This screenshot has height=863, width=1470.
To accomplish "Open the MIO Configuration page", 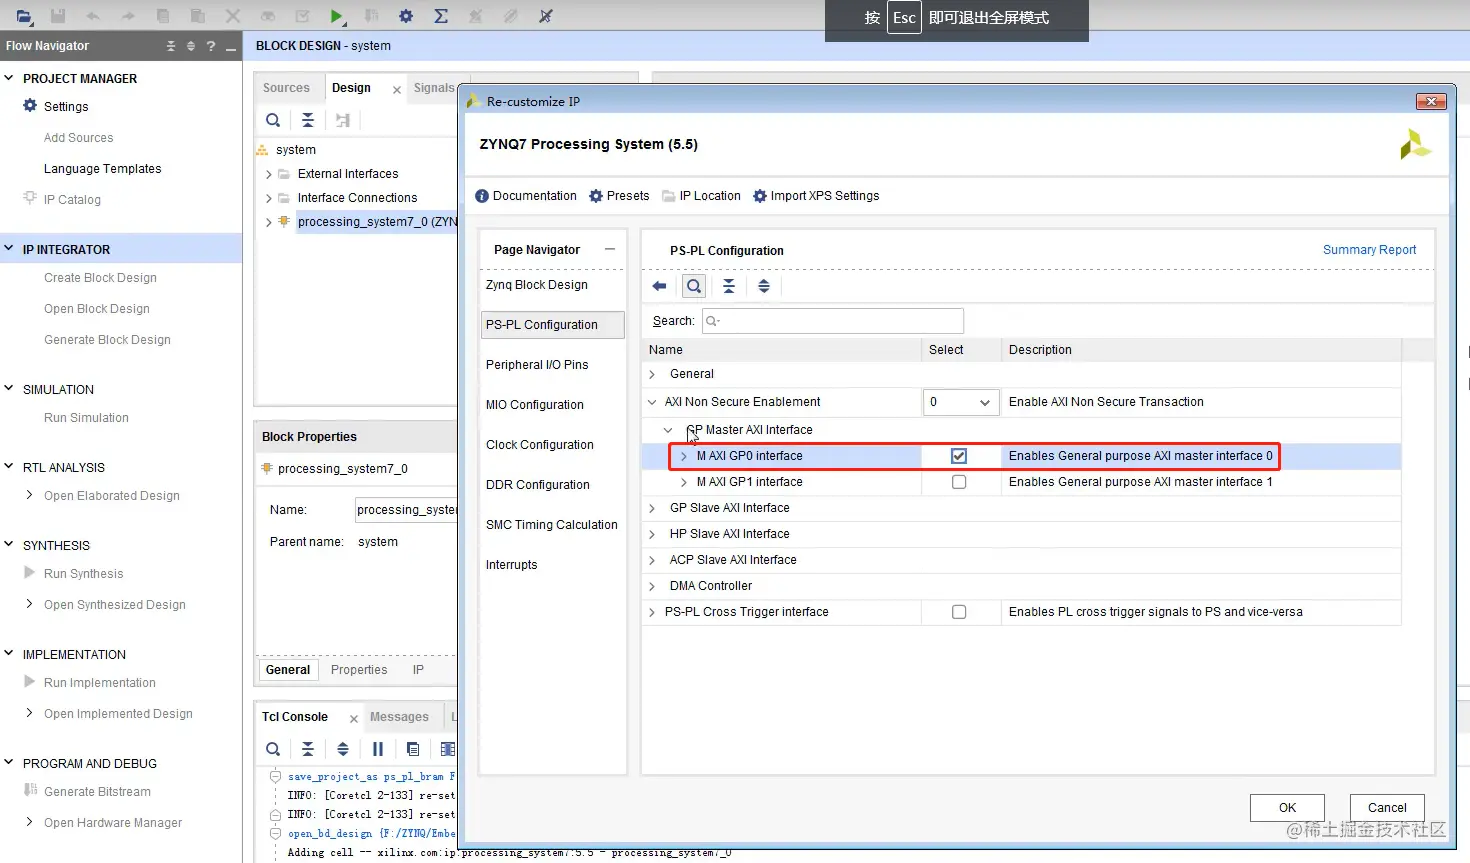I will pyautogui.click(x=535, y=405).
